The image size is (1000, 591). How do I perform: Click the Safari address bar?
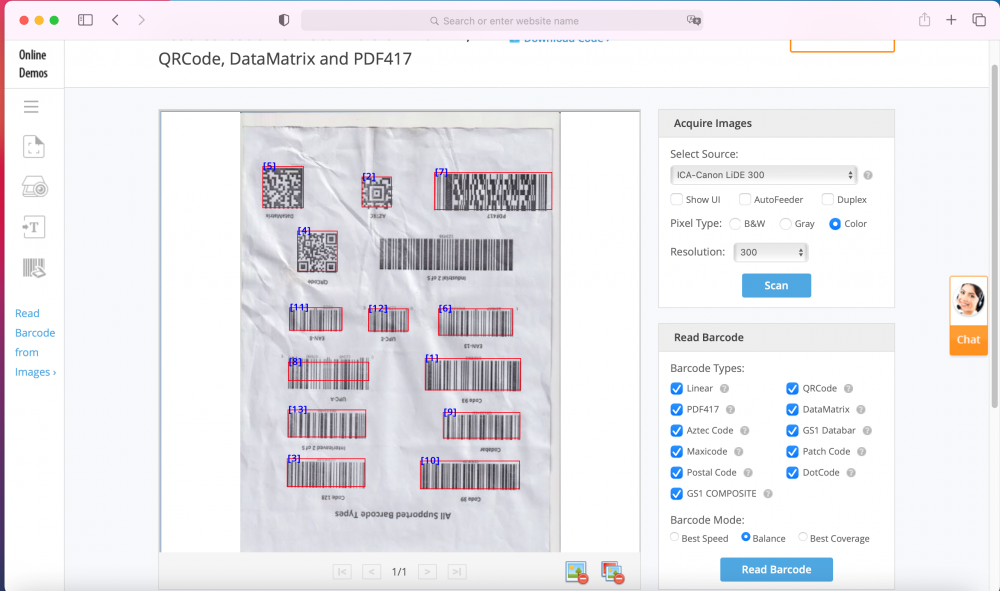coord(501,20)
